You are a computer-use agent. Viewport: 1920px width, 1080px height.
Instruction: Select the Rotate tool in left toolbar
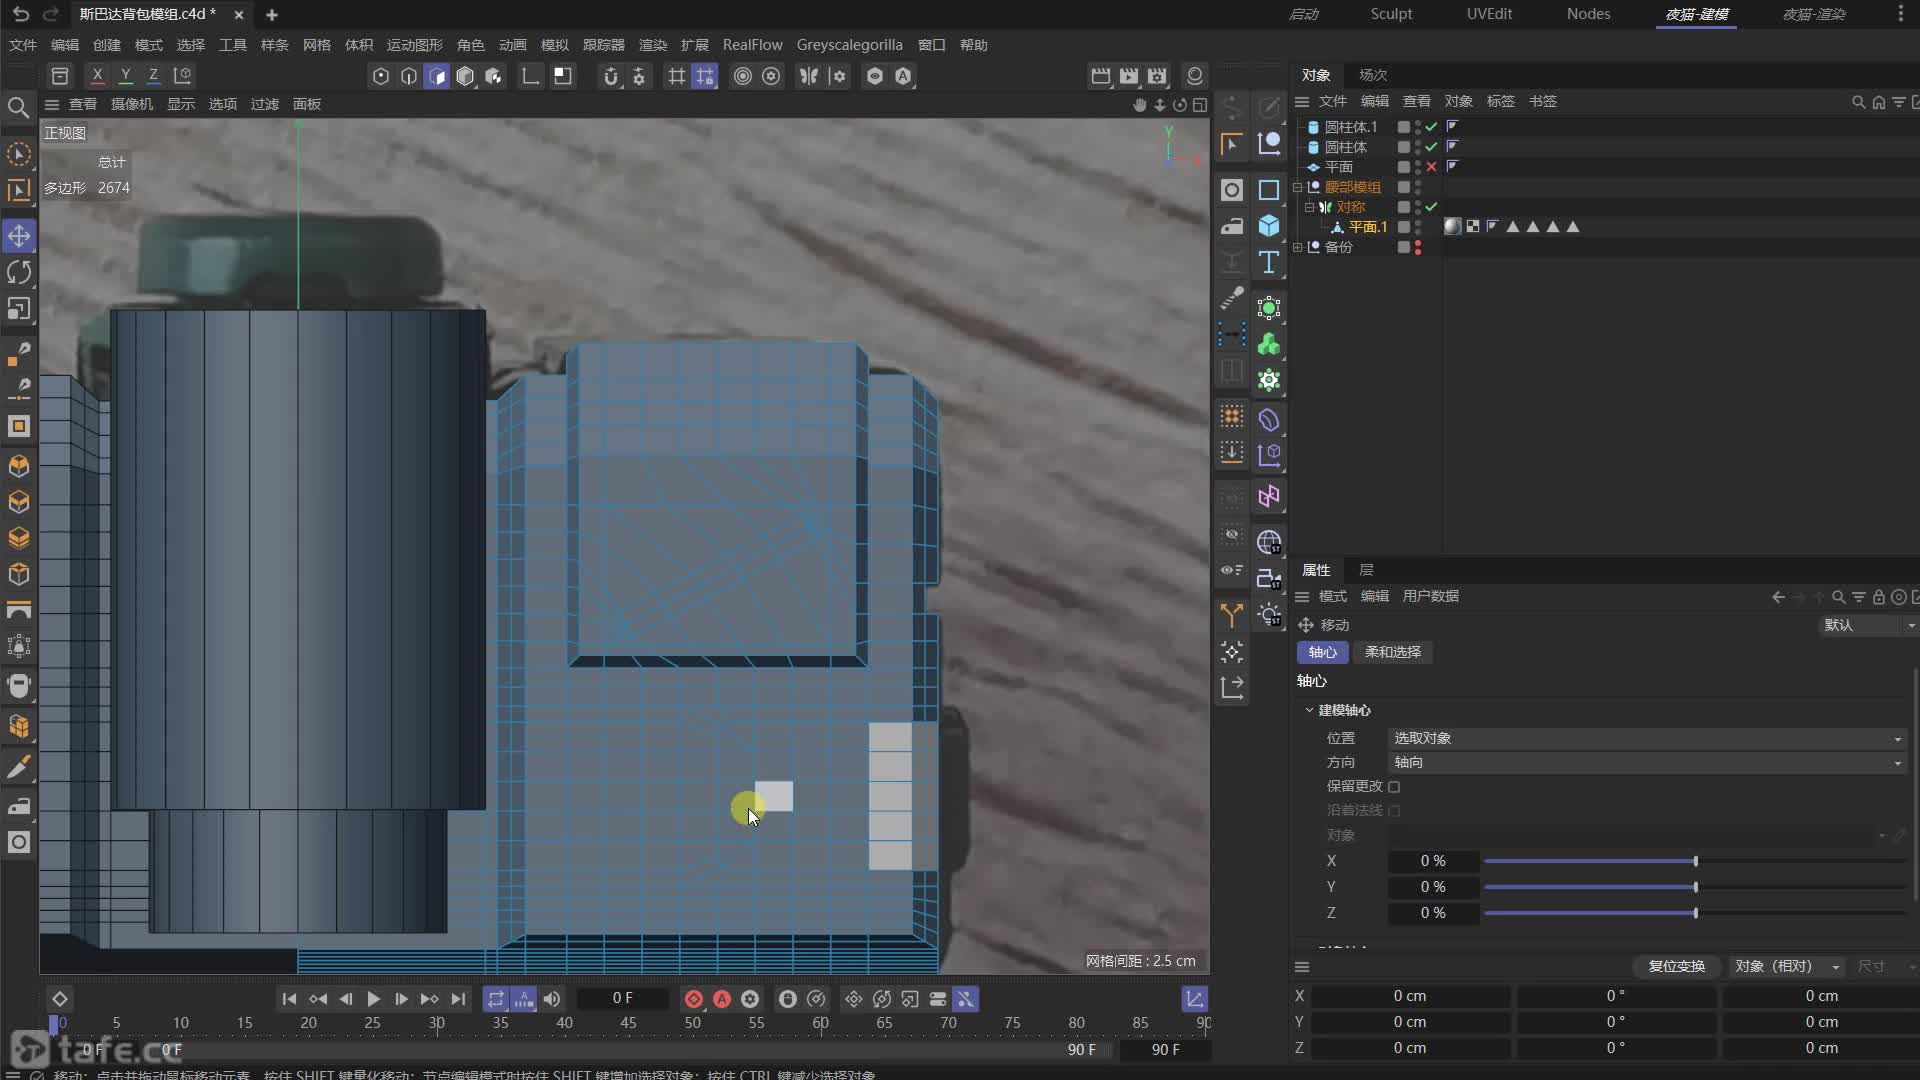[x=19, y=272]
